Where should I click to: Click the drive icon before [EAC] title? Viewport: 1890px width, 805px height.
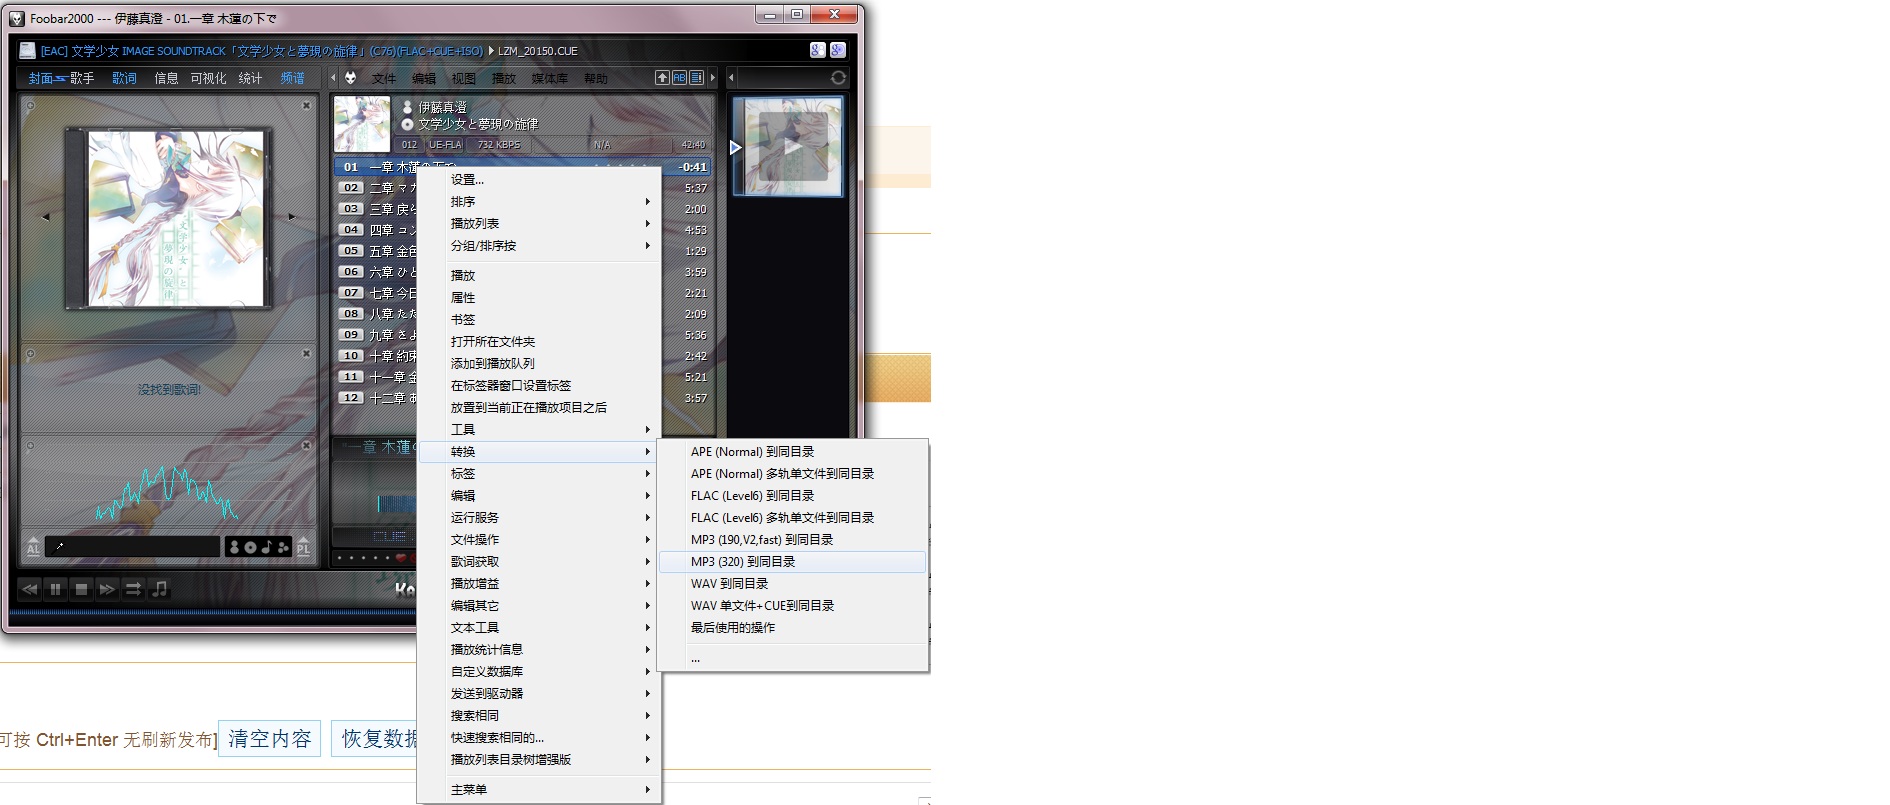pyautogui.click(x=28, y=50)
